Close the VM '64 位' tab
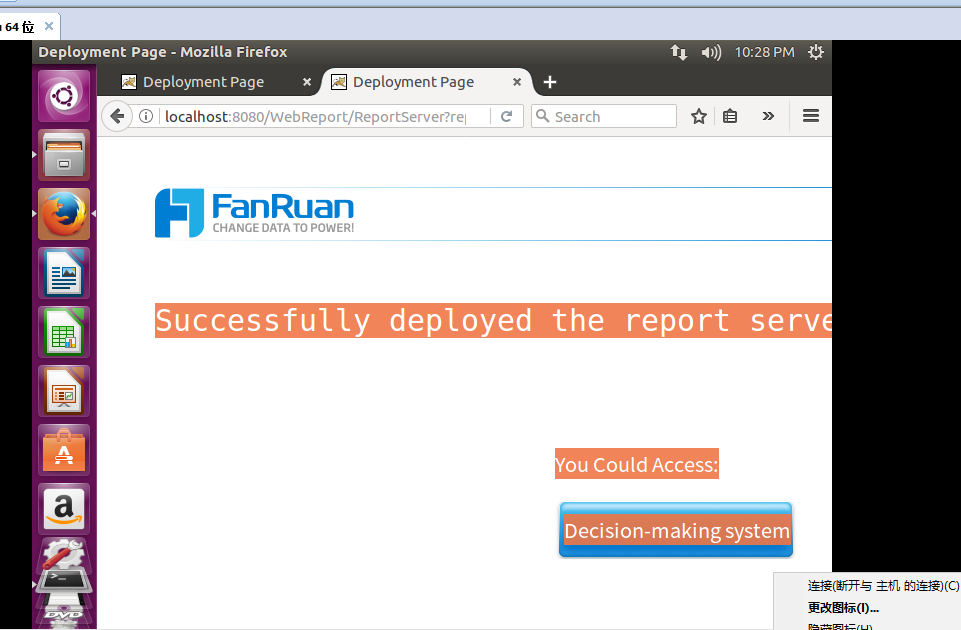 [49, 26]
